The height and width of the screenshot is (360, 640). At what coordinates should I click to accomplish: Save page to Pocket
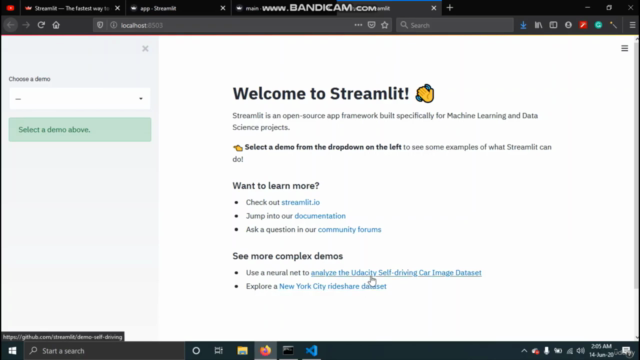coord(371,25)
